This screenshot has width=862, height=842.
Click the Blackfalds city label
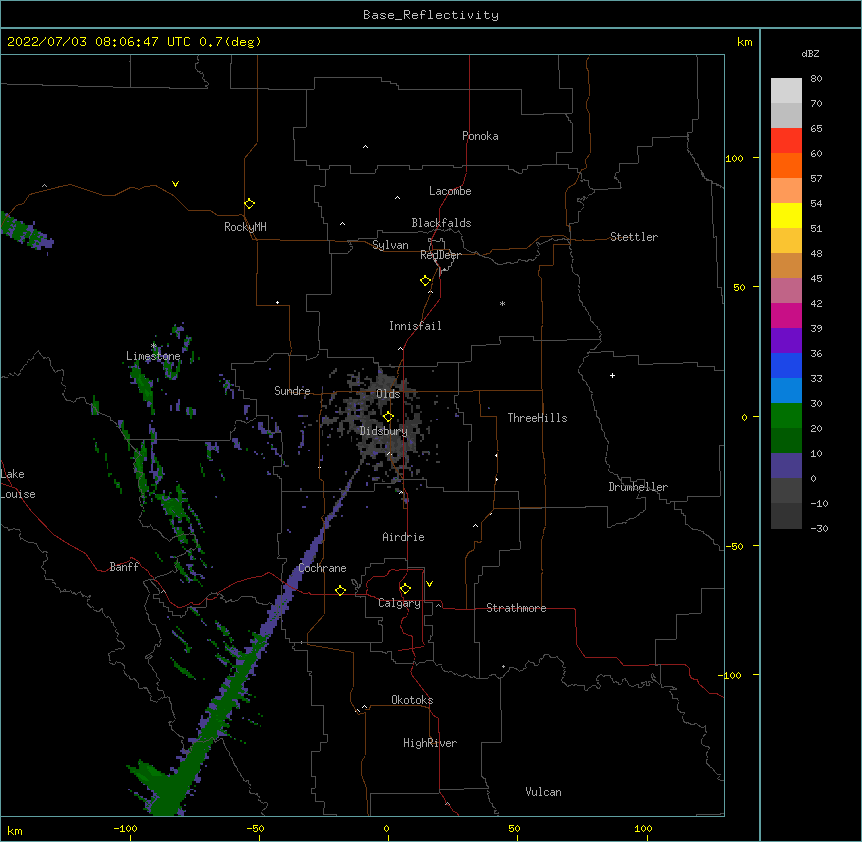coord(441,223)
